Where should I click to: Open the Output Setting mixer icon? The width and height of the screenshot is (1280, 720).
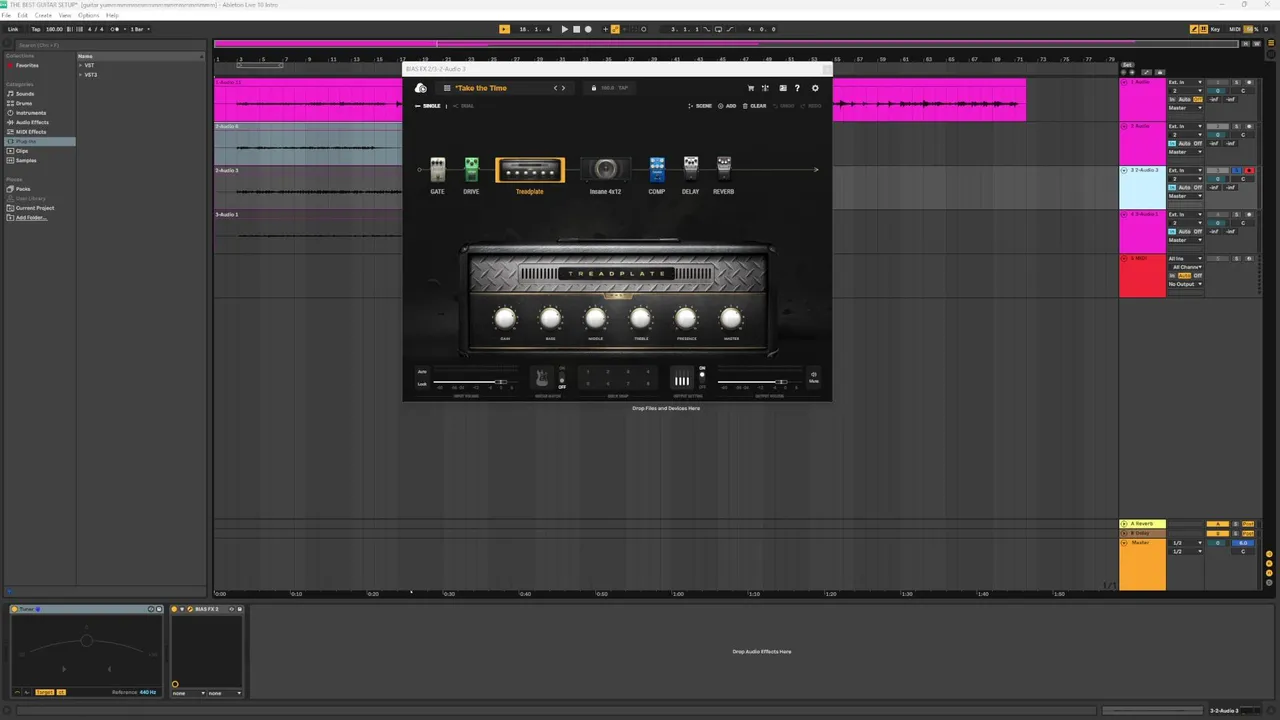[682, 377]
